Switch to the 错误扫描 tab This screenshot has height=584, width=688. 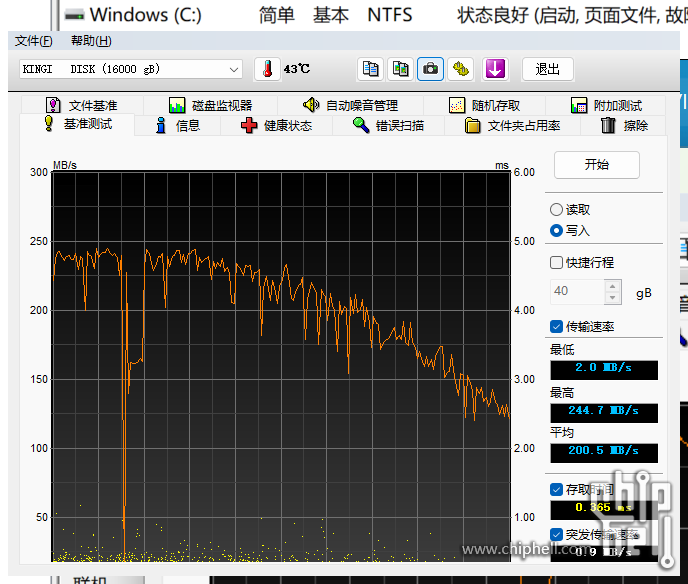(x=389, y=125)
